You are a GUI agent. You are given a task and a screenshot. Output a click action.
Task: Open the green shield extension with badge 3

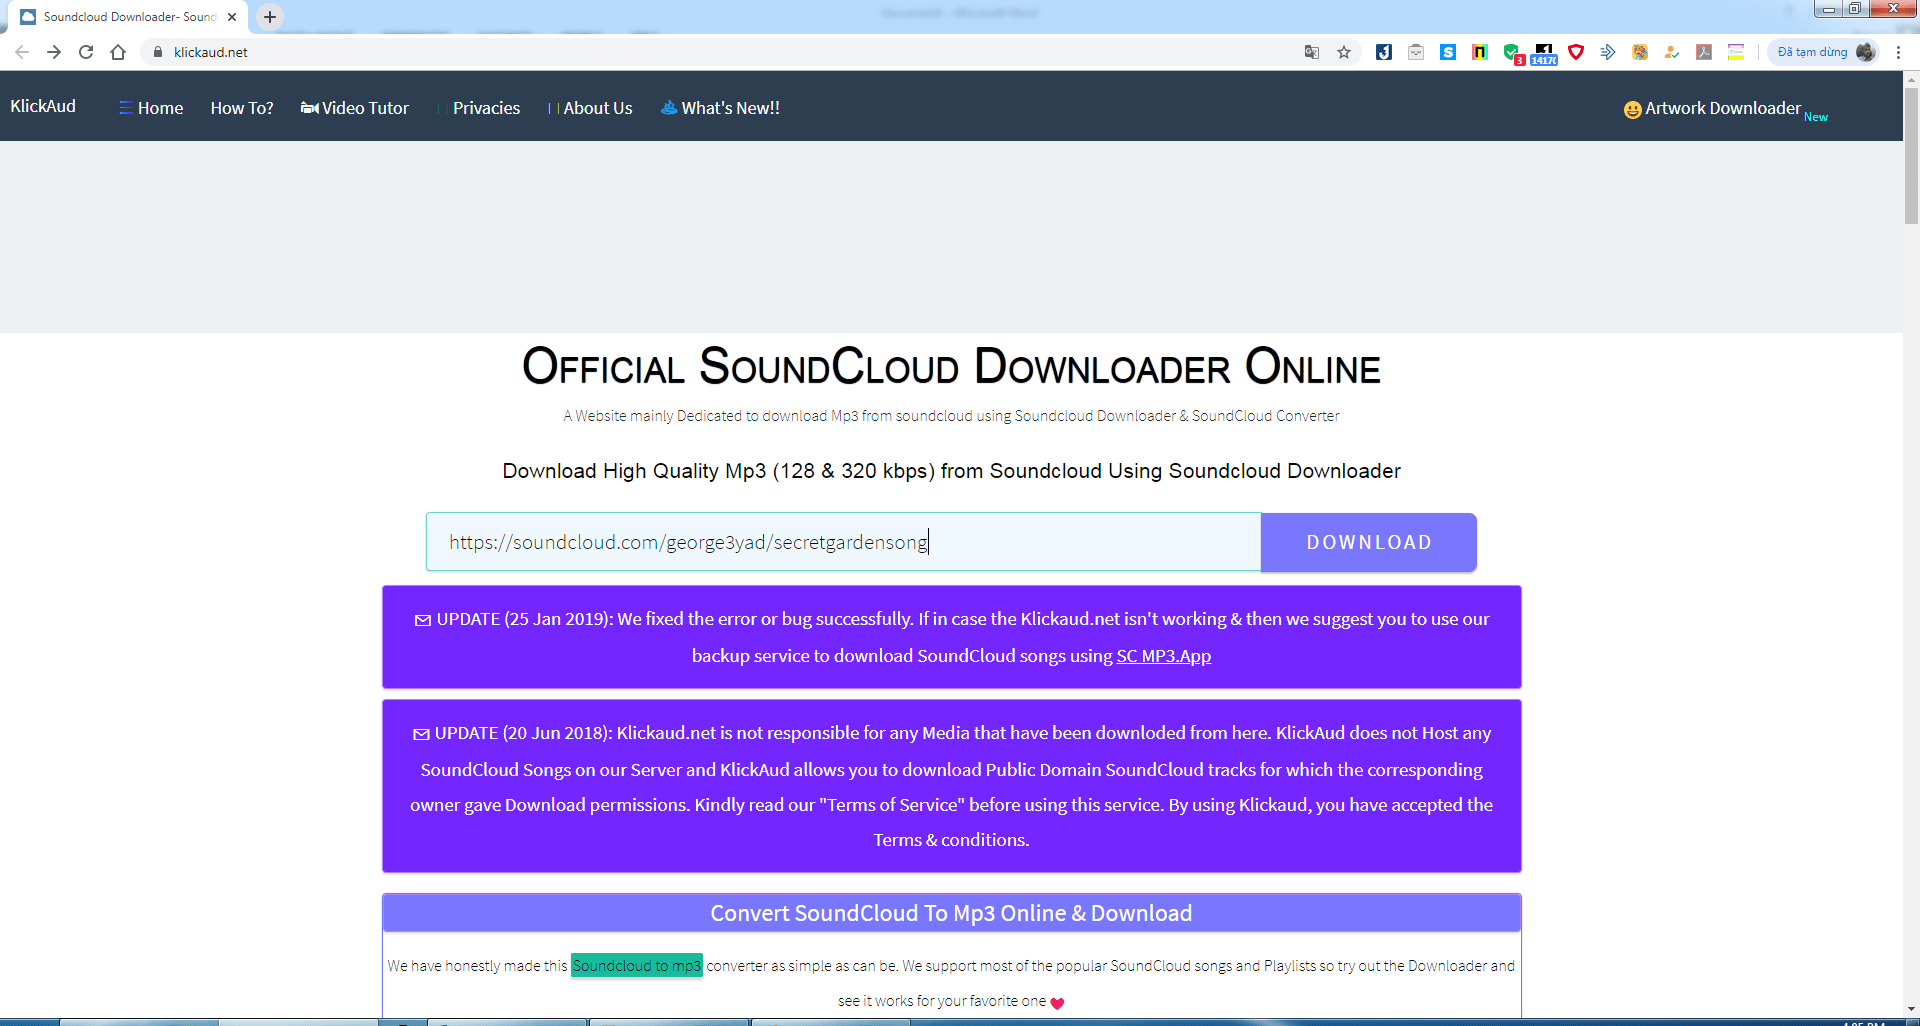coord(1512,53)
